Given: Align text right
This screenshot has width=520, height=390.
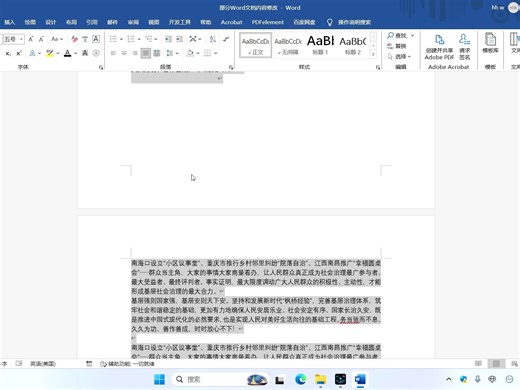Looking at the screenshot, I should coord(135,53).
